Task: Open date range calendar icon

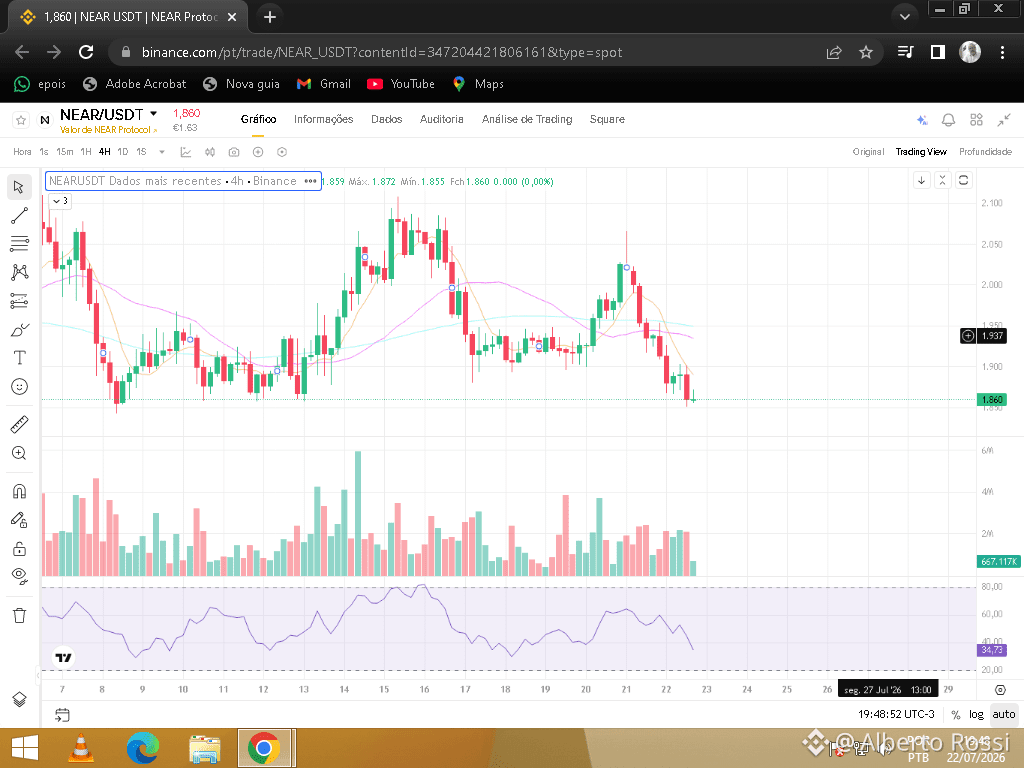Action: [x=62, y=715]
